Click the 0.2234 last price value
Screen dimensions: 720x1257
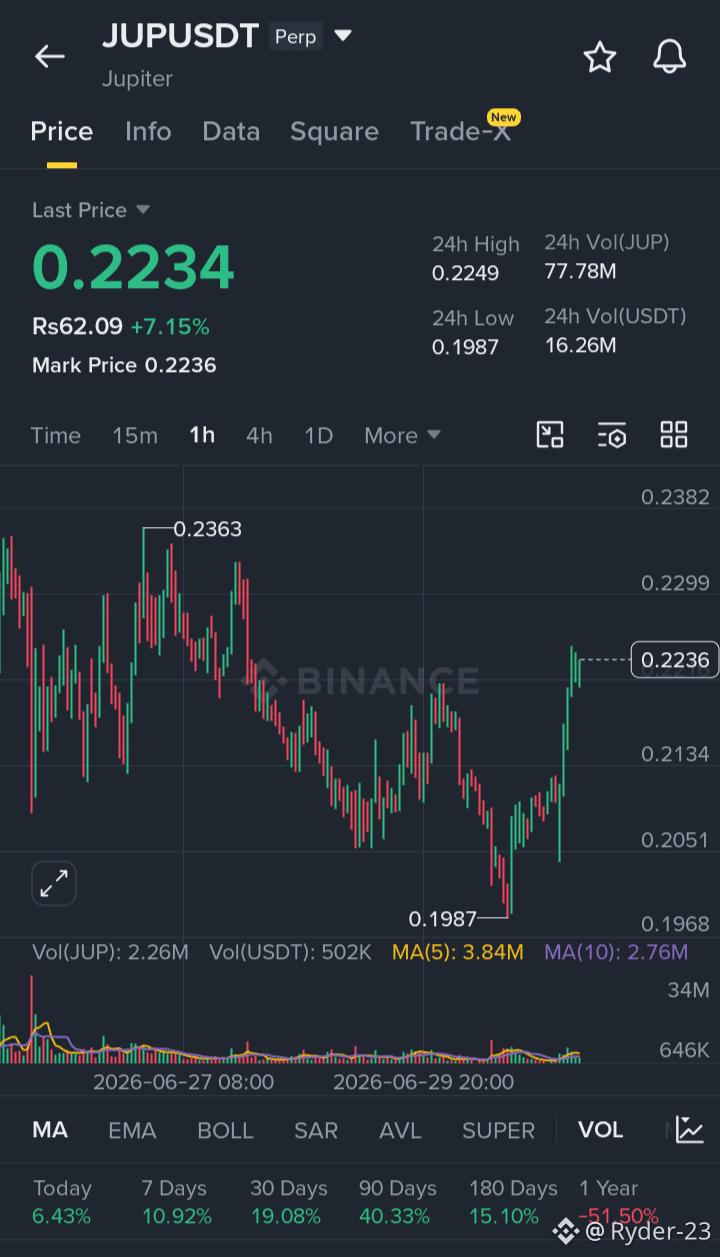pyautogui.click(x=133, y=267)
